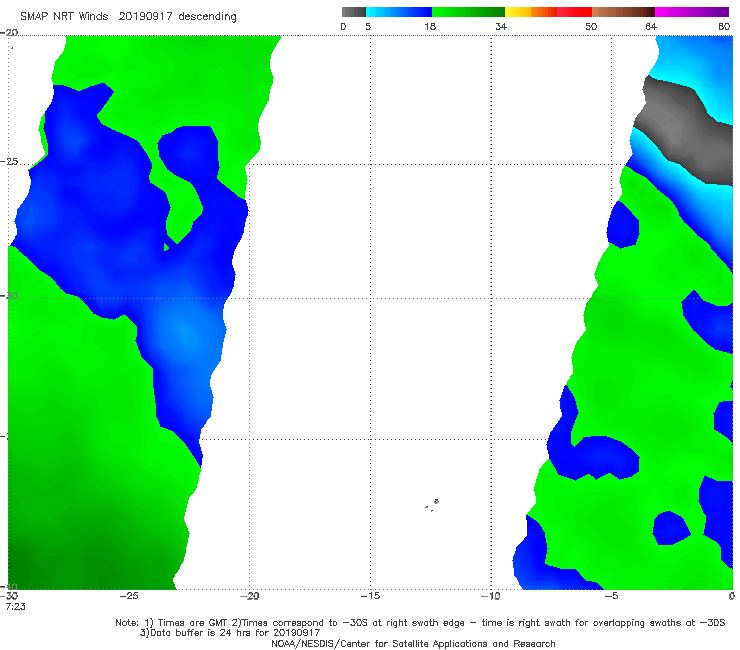Click the "NOAA/NESDIS/Center for Satellite Applications" credit line

(413, 643)
